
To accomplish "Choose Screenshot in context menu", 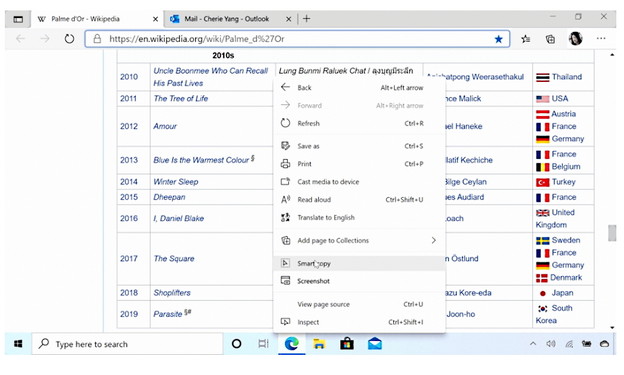I will click(x=359, y=281).
